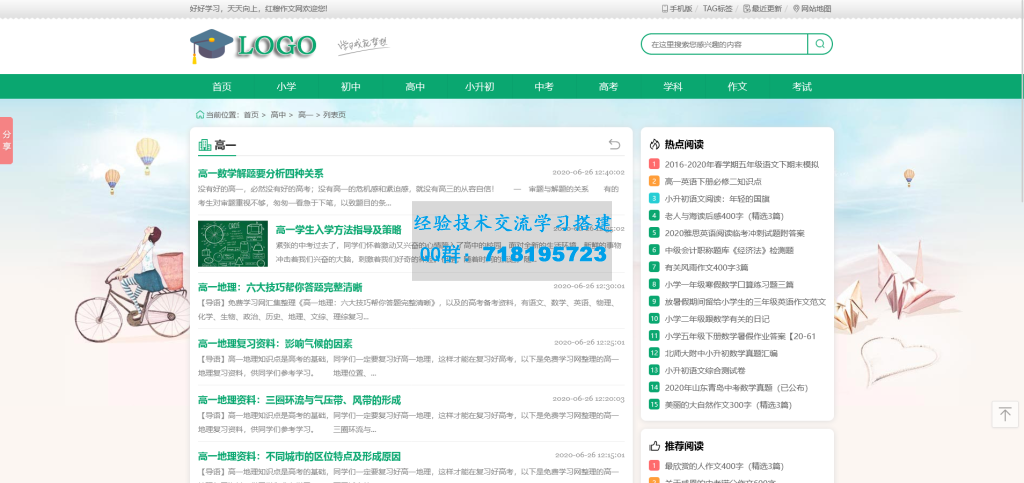This screenshot has width=1024, height=483.
Task: Click the graduation cap LOGO image
Action: click(253, 45)
